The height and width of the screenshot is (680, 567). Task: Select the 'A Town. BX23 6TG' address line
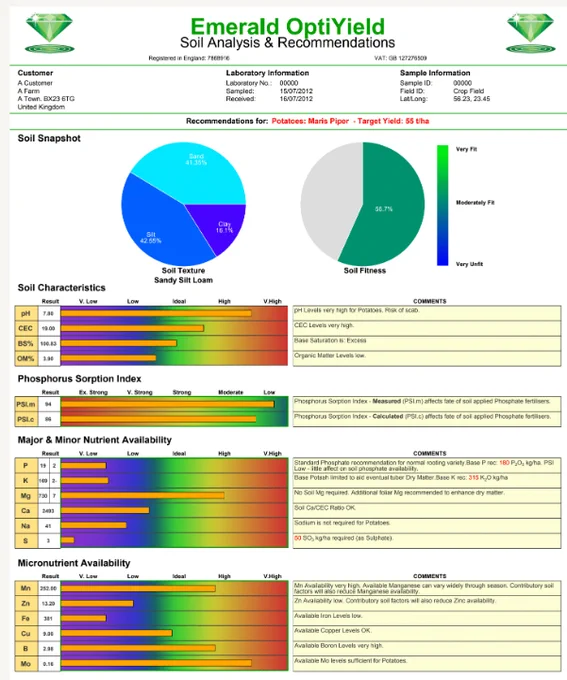coord(46,99)
